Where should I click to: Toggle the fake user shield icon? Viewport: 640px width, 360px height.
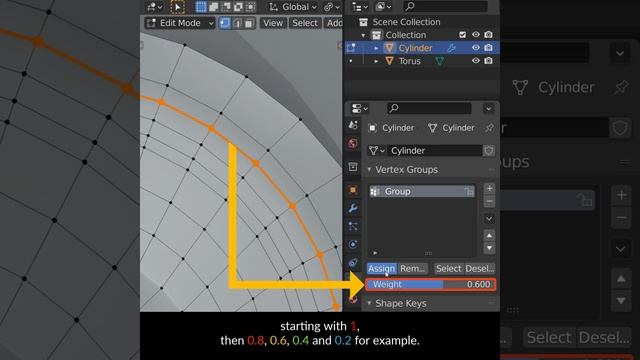489,151
